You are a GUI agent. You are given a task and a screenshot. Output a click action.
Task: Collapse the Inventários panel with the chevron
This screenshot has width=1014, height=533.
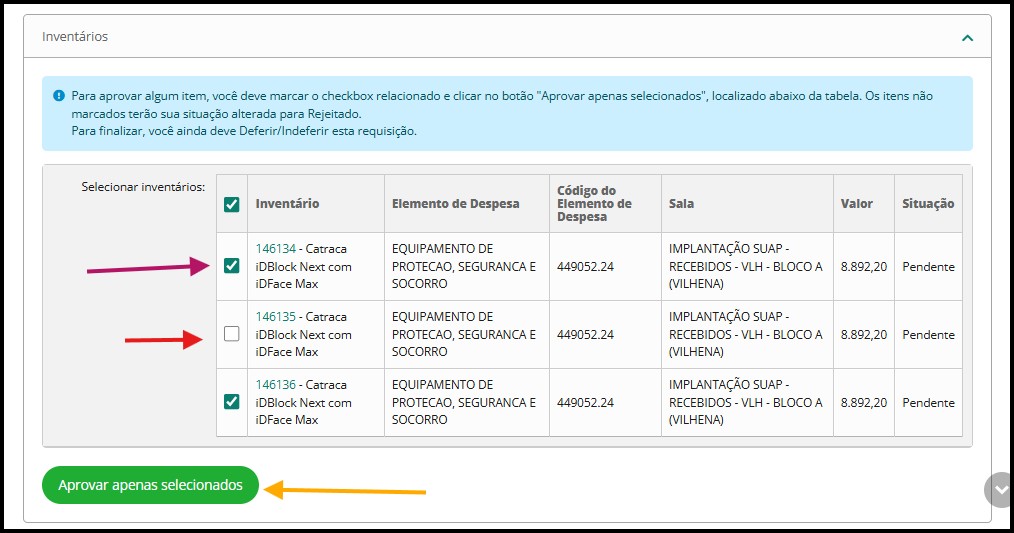point(967,37)
